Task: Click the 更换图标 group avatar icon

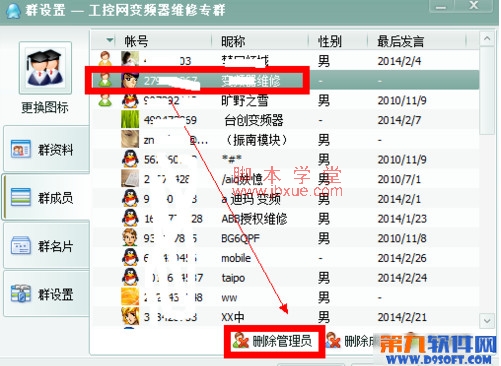Action: point(45,68)
